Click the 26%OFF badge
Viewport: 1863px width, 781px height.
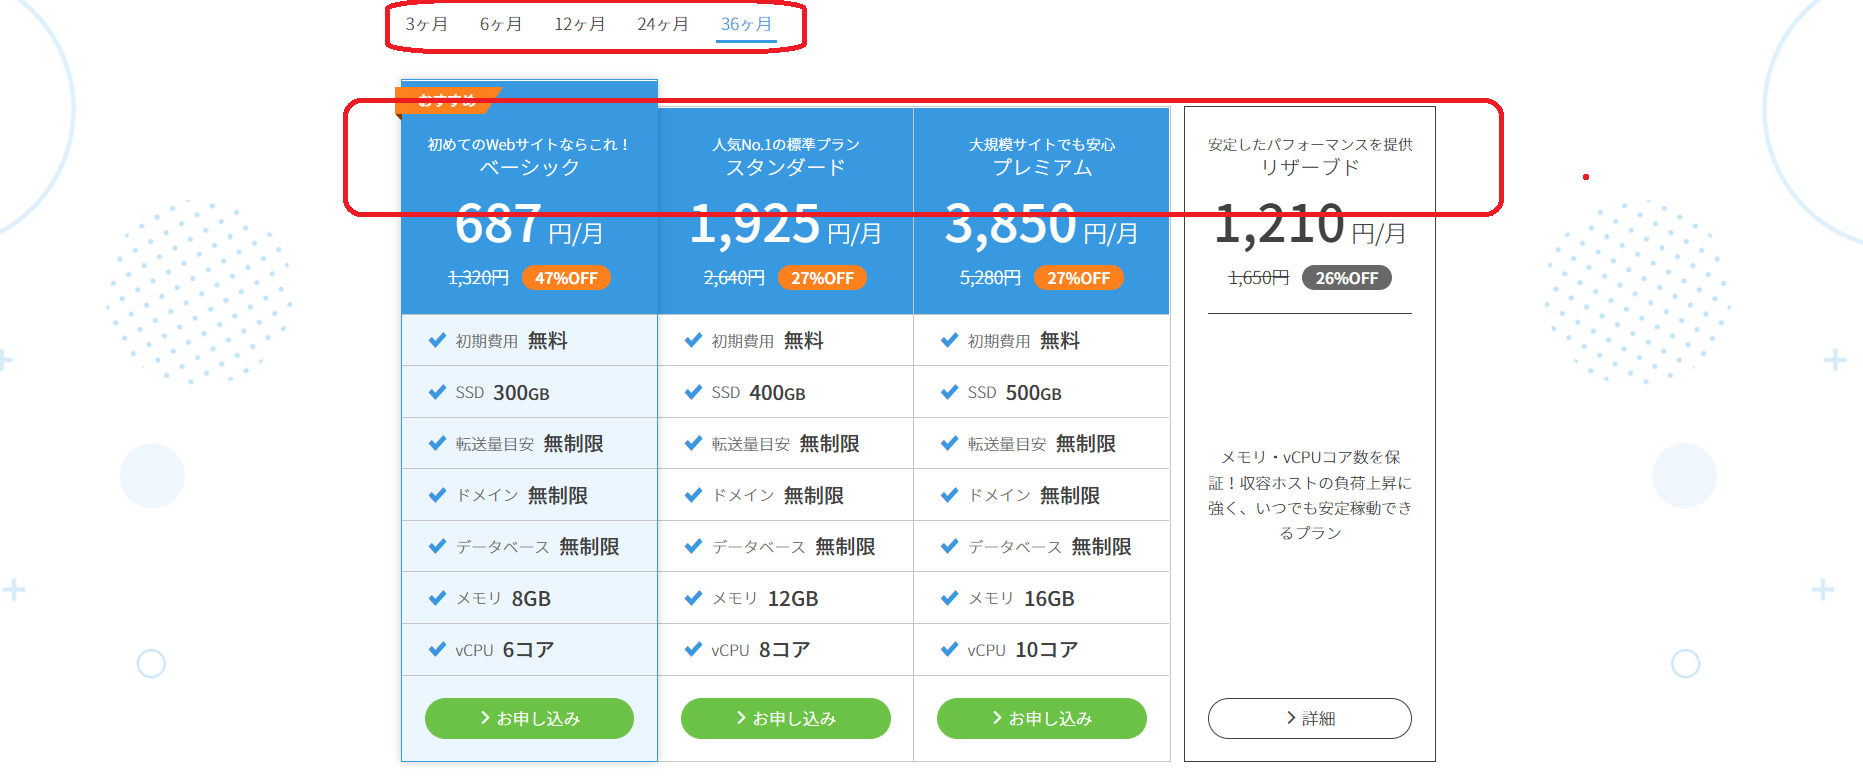tap(1346, 278)
